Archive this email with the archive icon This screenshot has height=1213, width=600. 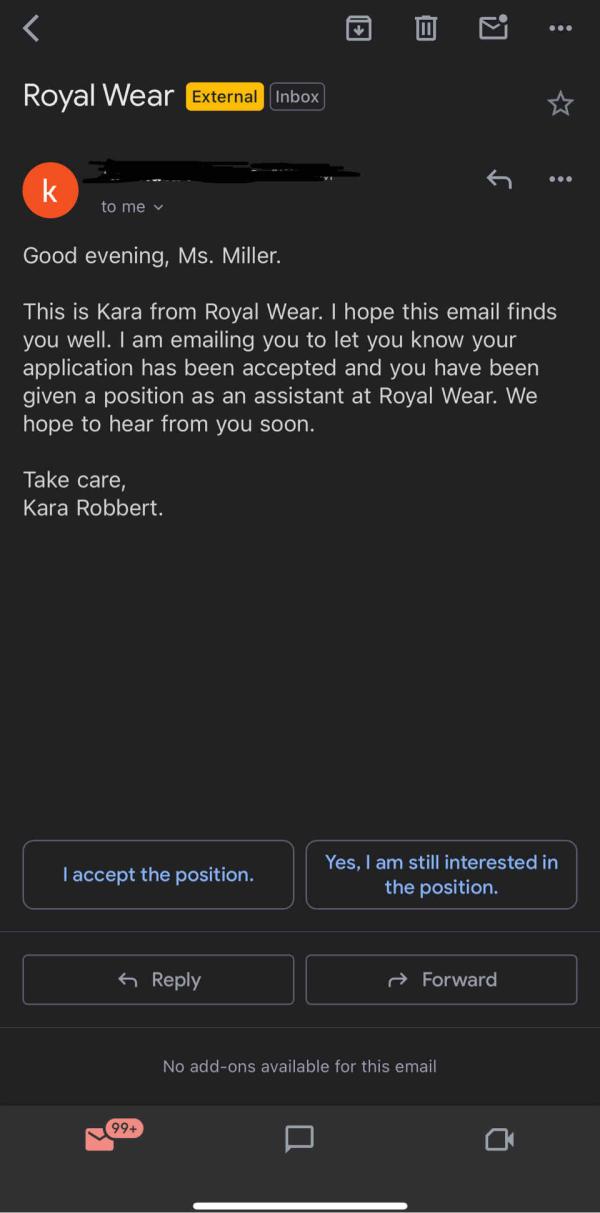click(x=358, y=29)
